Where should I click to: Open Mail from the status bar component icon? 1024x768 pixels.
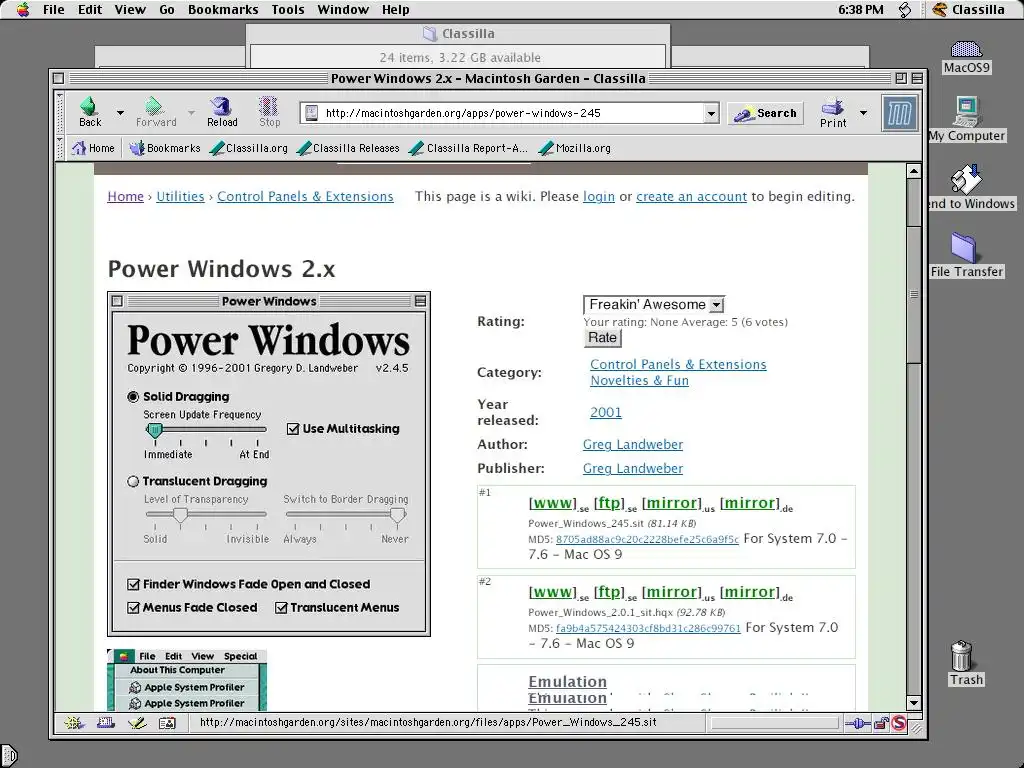[105, 723]
